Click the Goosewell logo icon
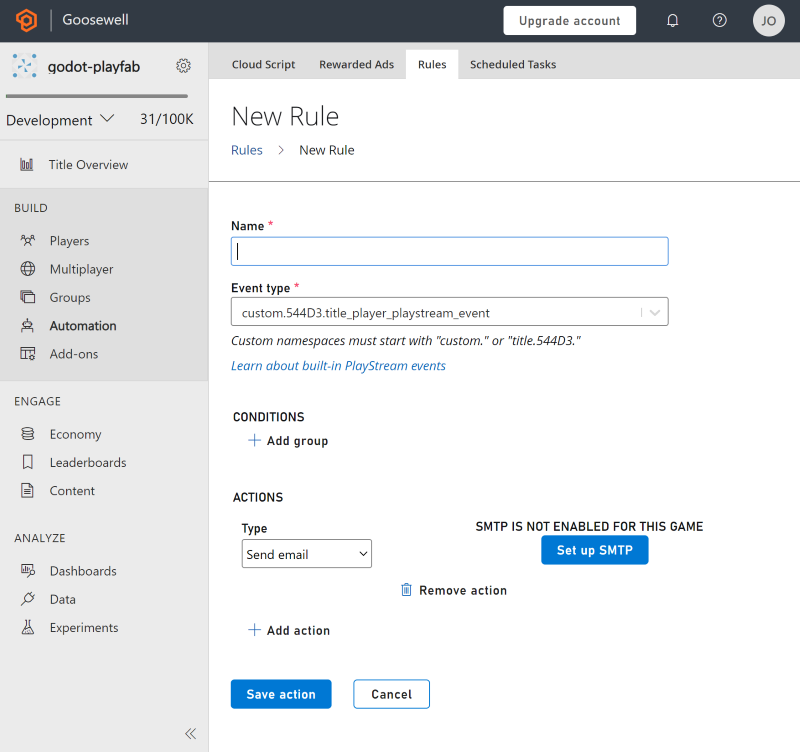800x752 pixels. [26, 20]
